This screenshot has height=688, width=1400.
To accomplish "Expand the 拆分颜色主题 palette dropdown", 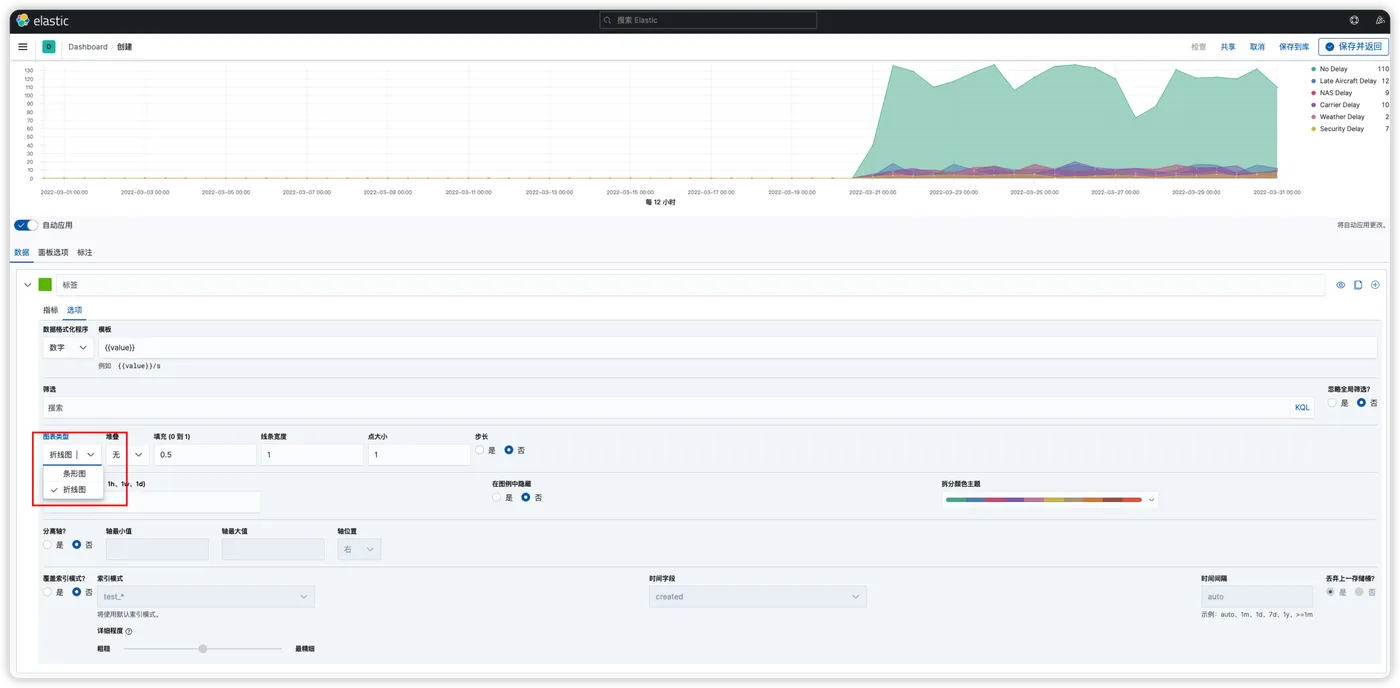I will 1050,499.
